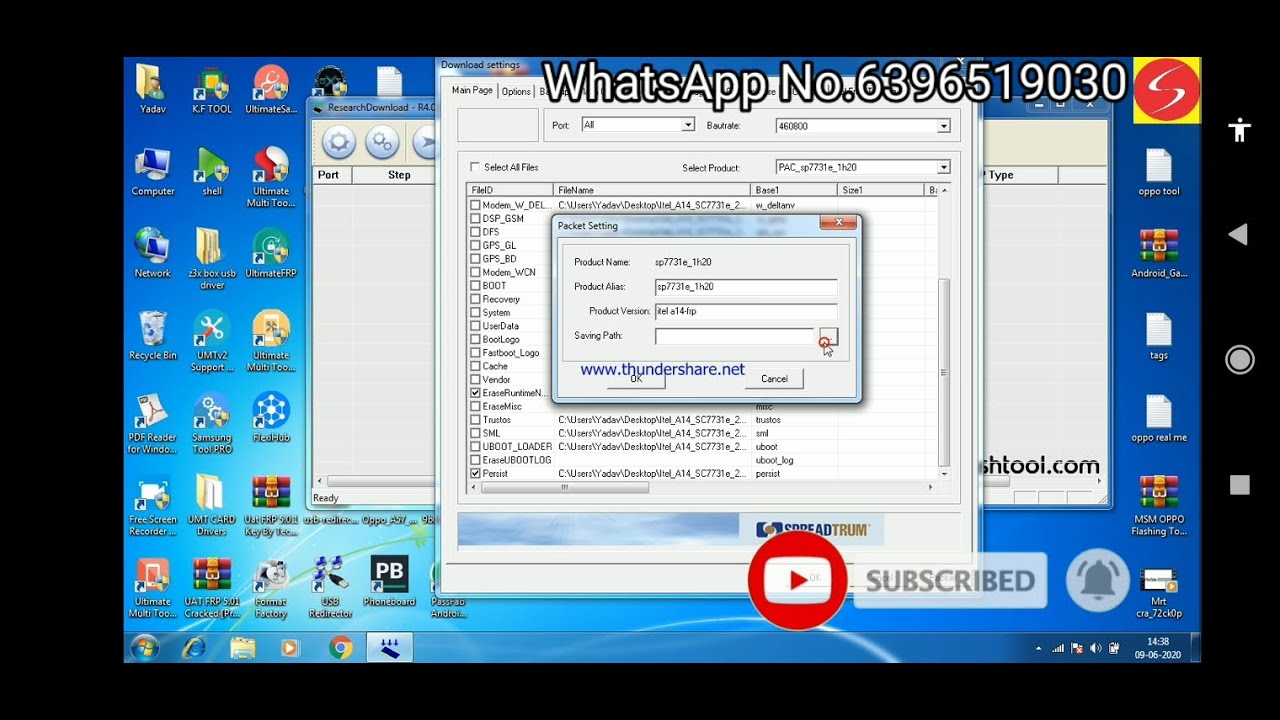Click the Windows Start orb
Screen dimensions: 1280x720
144,648
